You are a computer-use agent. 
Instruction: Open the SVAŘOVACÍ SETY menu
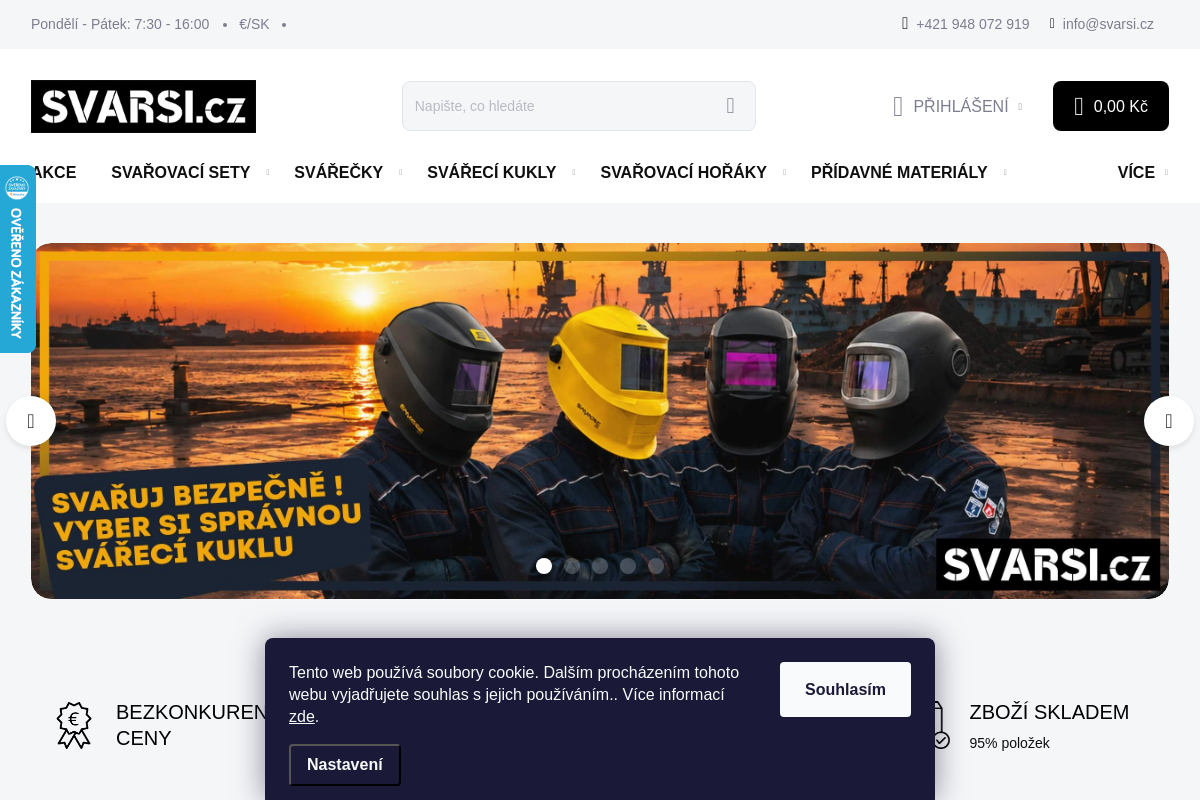pyautogui.click(x=181, y=172)
